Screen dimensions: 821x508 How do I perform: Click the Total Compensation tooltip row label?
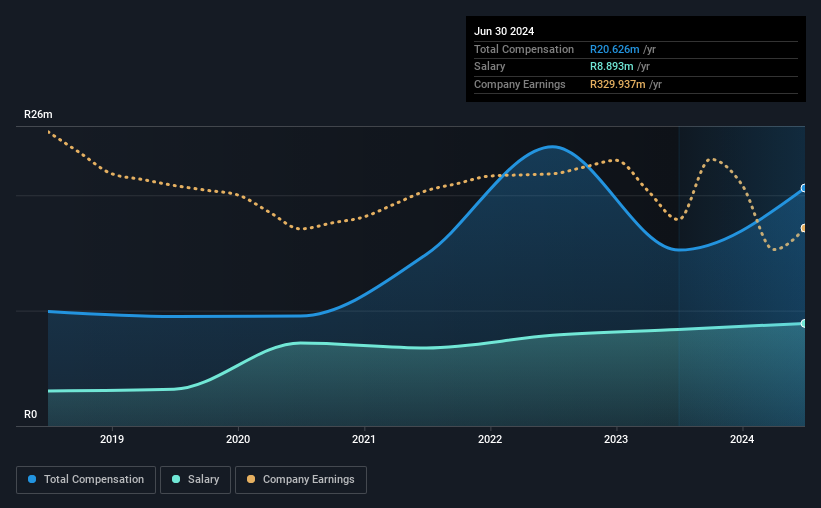(524, 49)
